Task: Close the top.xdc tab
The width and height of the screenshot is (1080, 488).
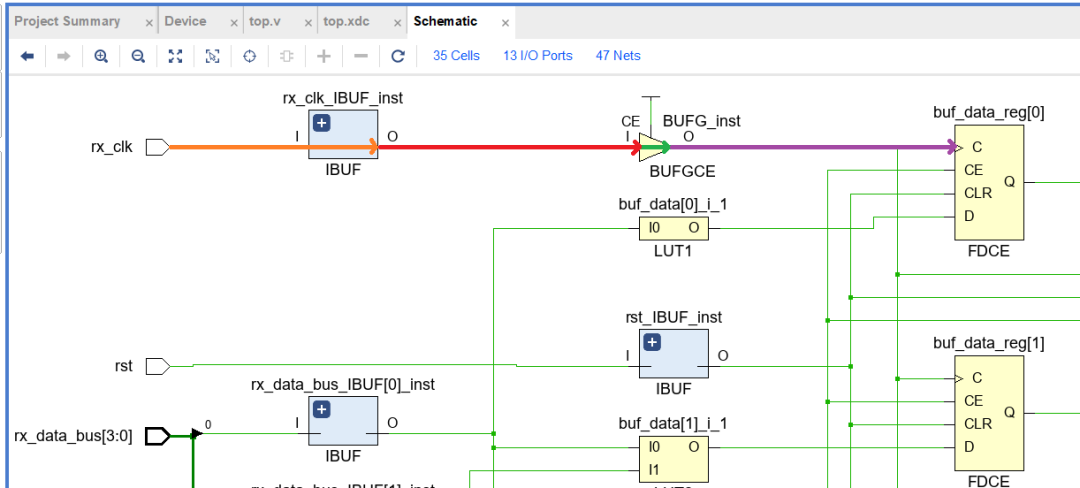Action: 398,23
